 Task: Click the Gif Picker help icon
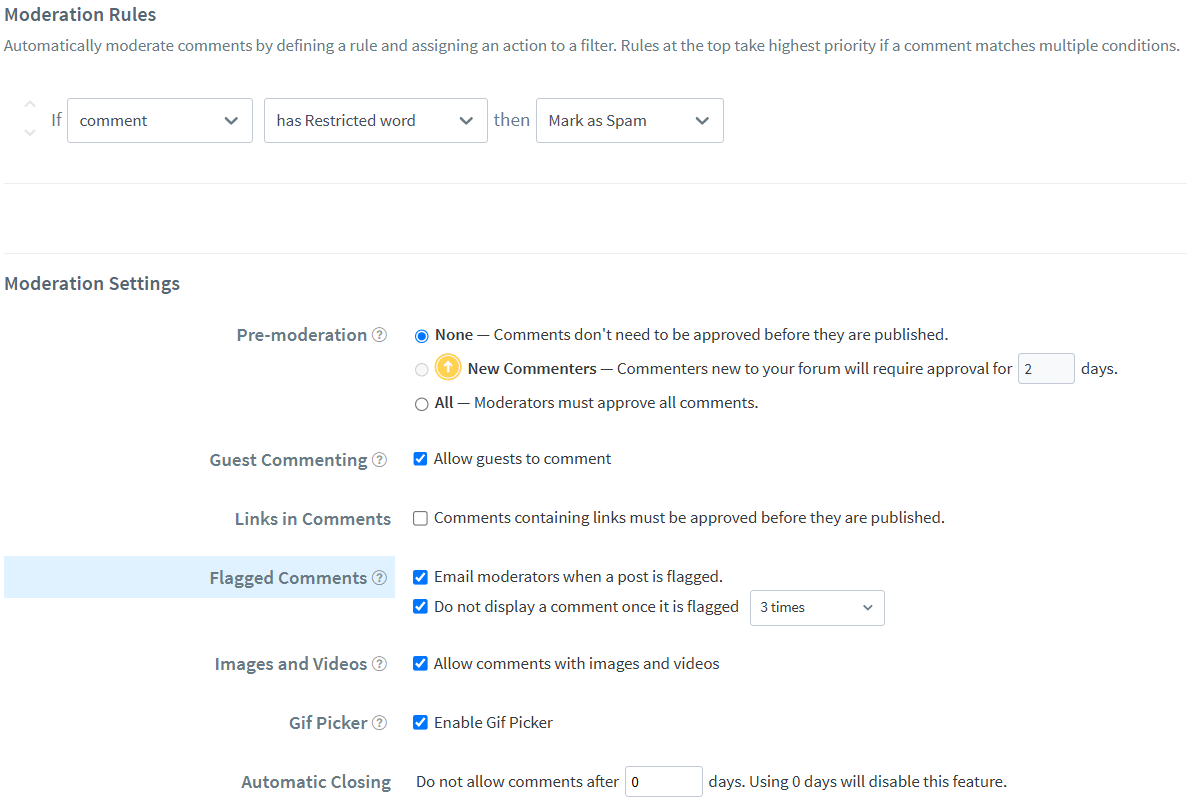tap(380, 723)
